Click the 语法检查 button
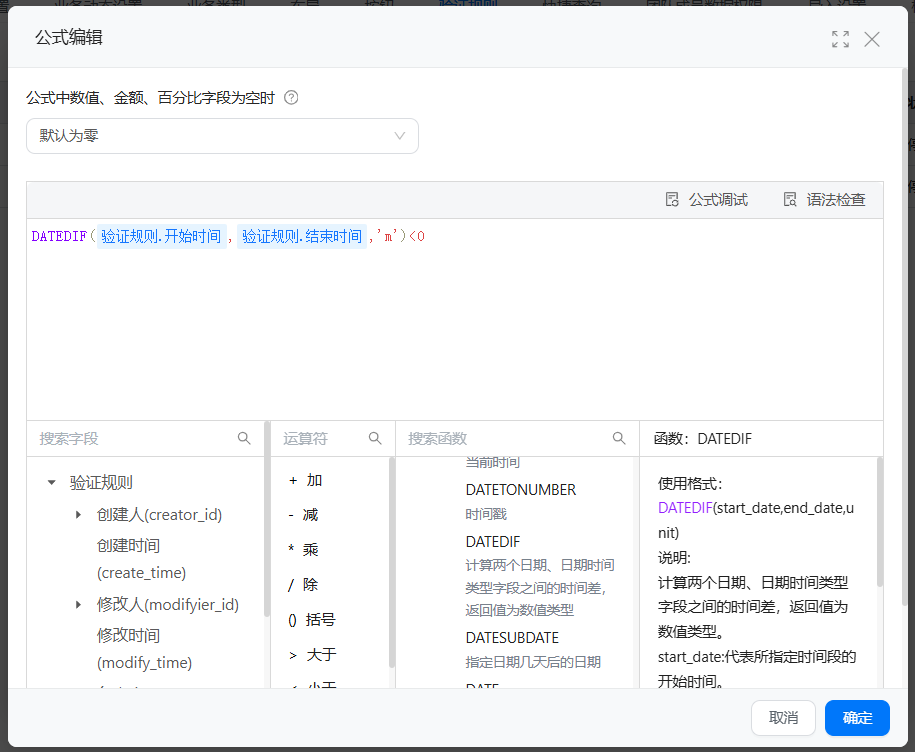This screenshot has height=752, width=915. click(x=824, y=200)
